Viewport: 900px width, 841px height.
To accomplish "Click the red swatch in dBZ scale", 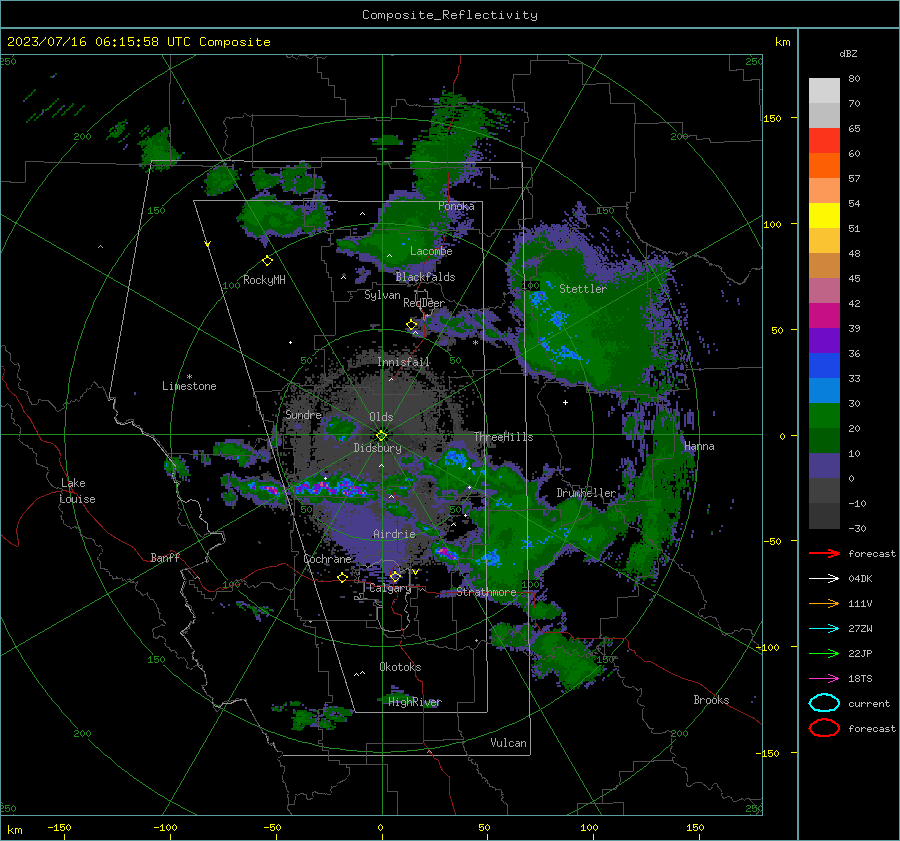I will tap(824, 141).
